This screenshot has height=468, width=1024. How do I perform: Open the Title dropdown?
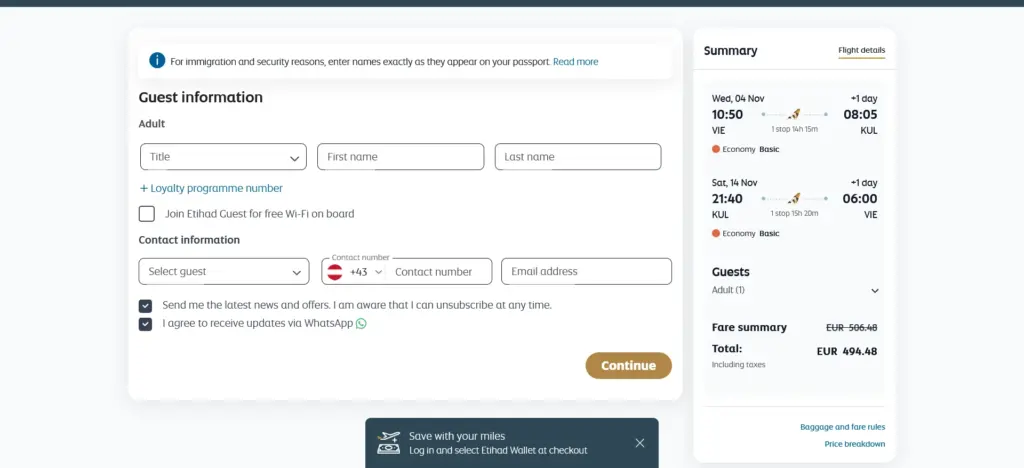coord(223,157)
